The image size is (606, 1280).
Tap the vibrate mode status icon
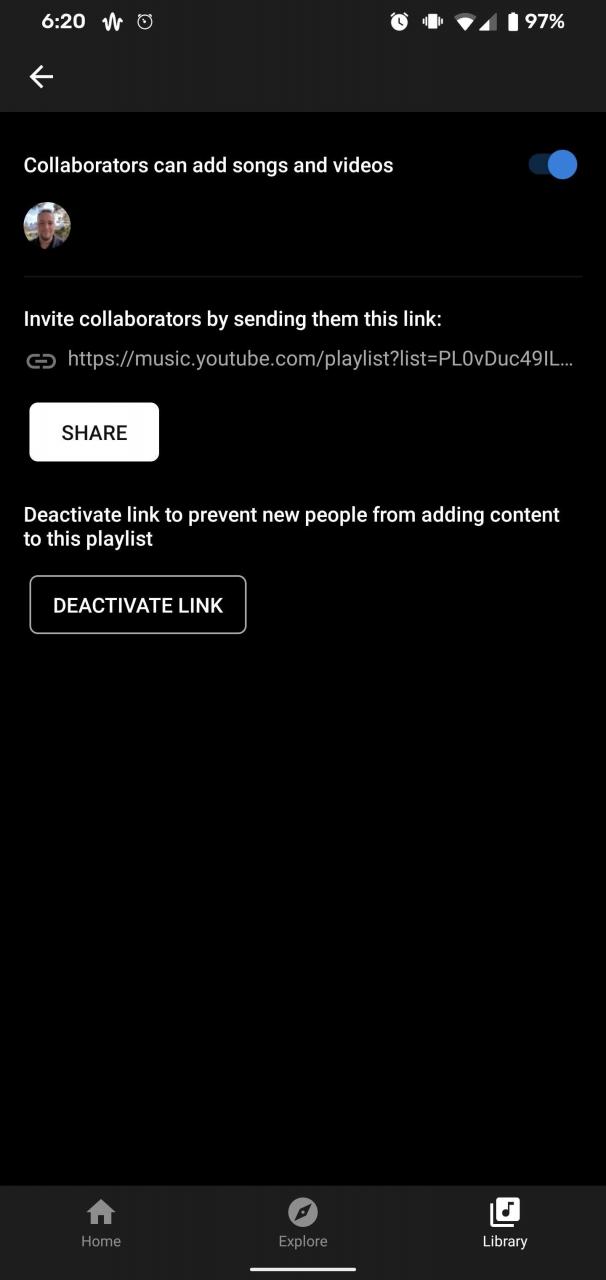click(x=433, y=22)
